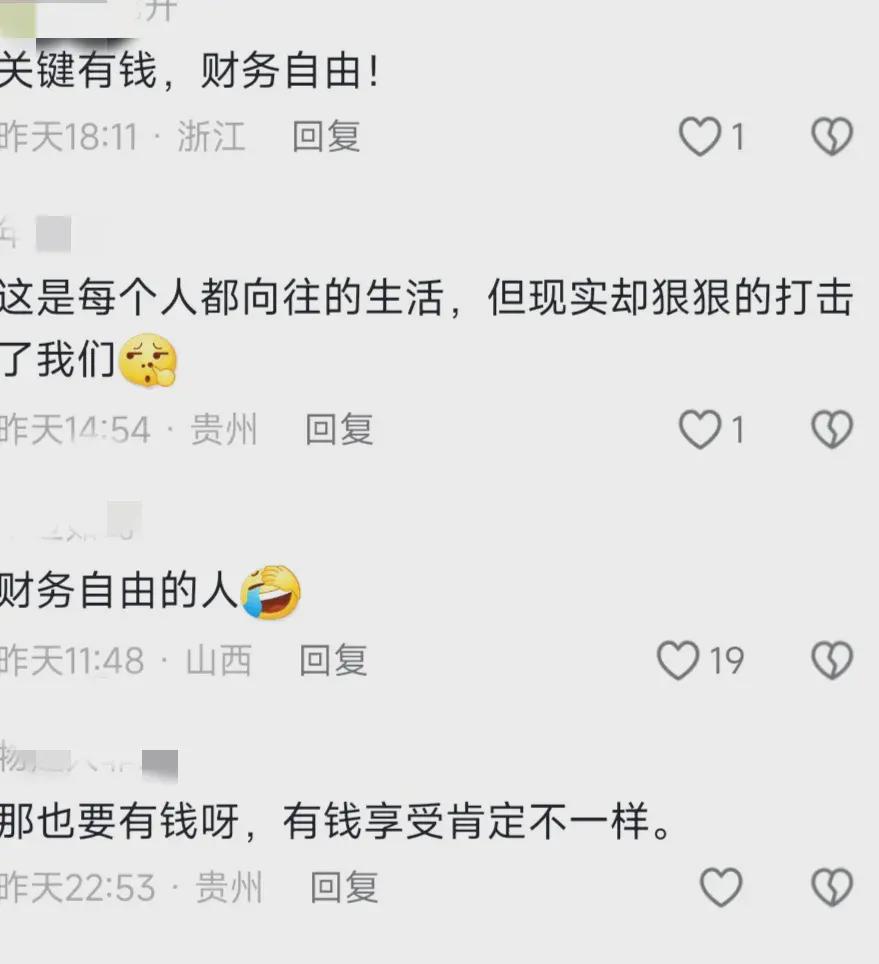Like the 昨天14:54 贵州 comment
The image size is (879, 964).
700,429
